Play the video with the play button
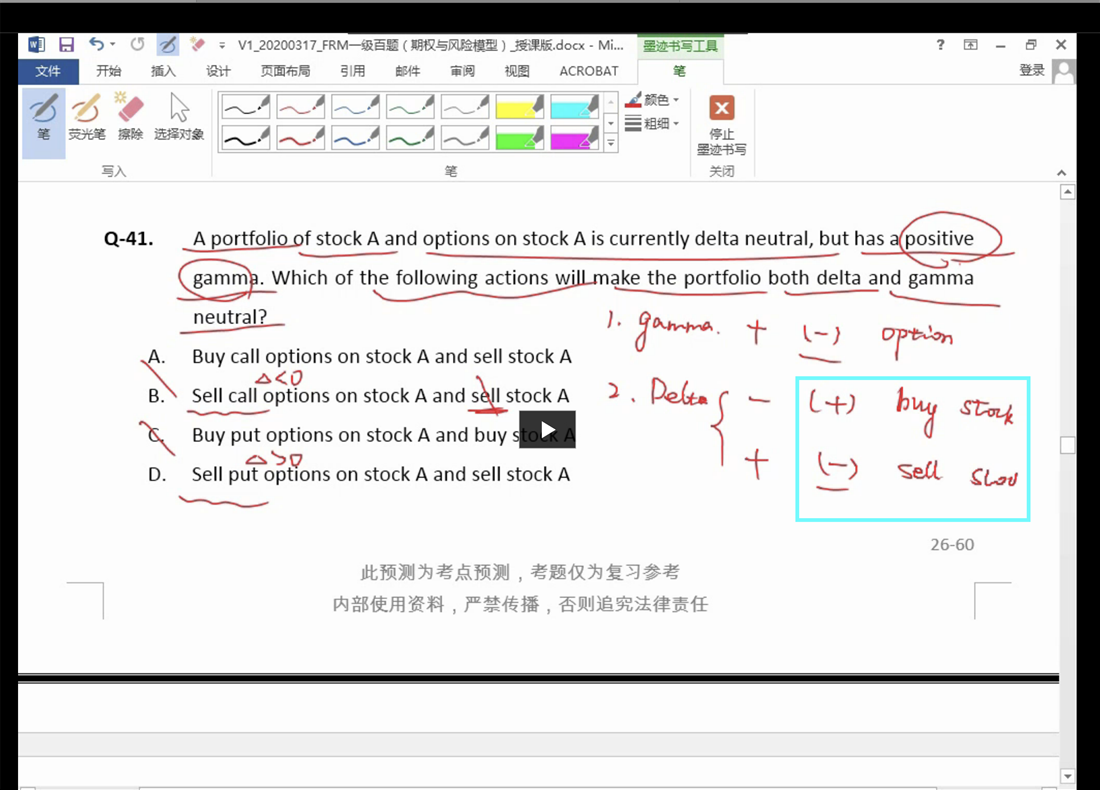Image resolution: width=1100 pixels, height=790 pixels. click(x=547, y=429)
